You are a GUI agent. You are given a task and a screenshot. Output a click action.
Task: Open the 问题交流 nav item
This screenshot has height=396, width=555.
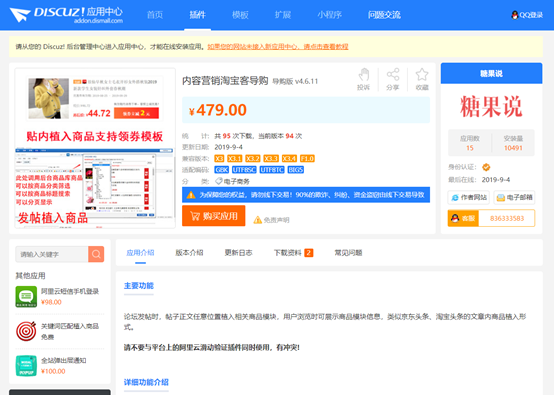coord(384,15)
